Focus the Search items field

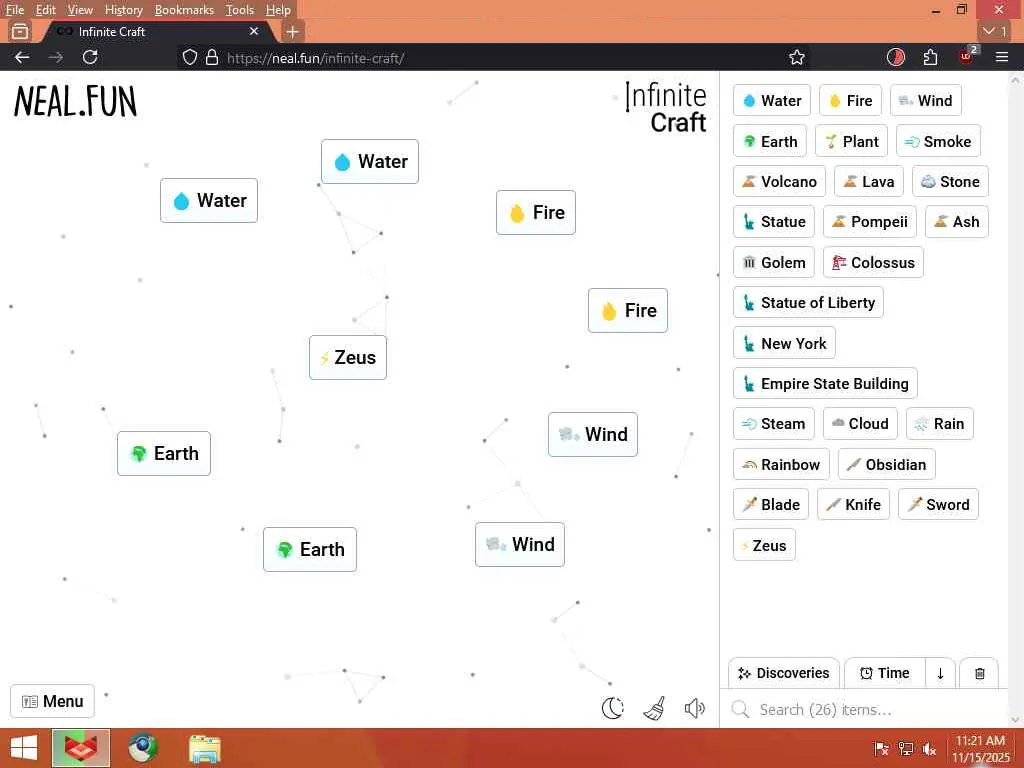(x=864, y=709)
